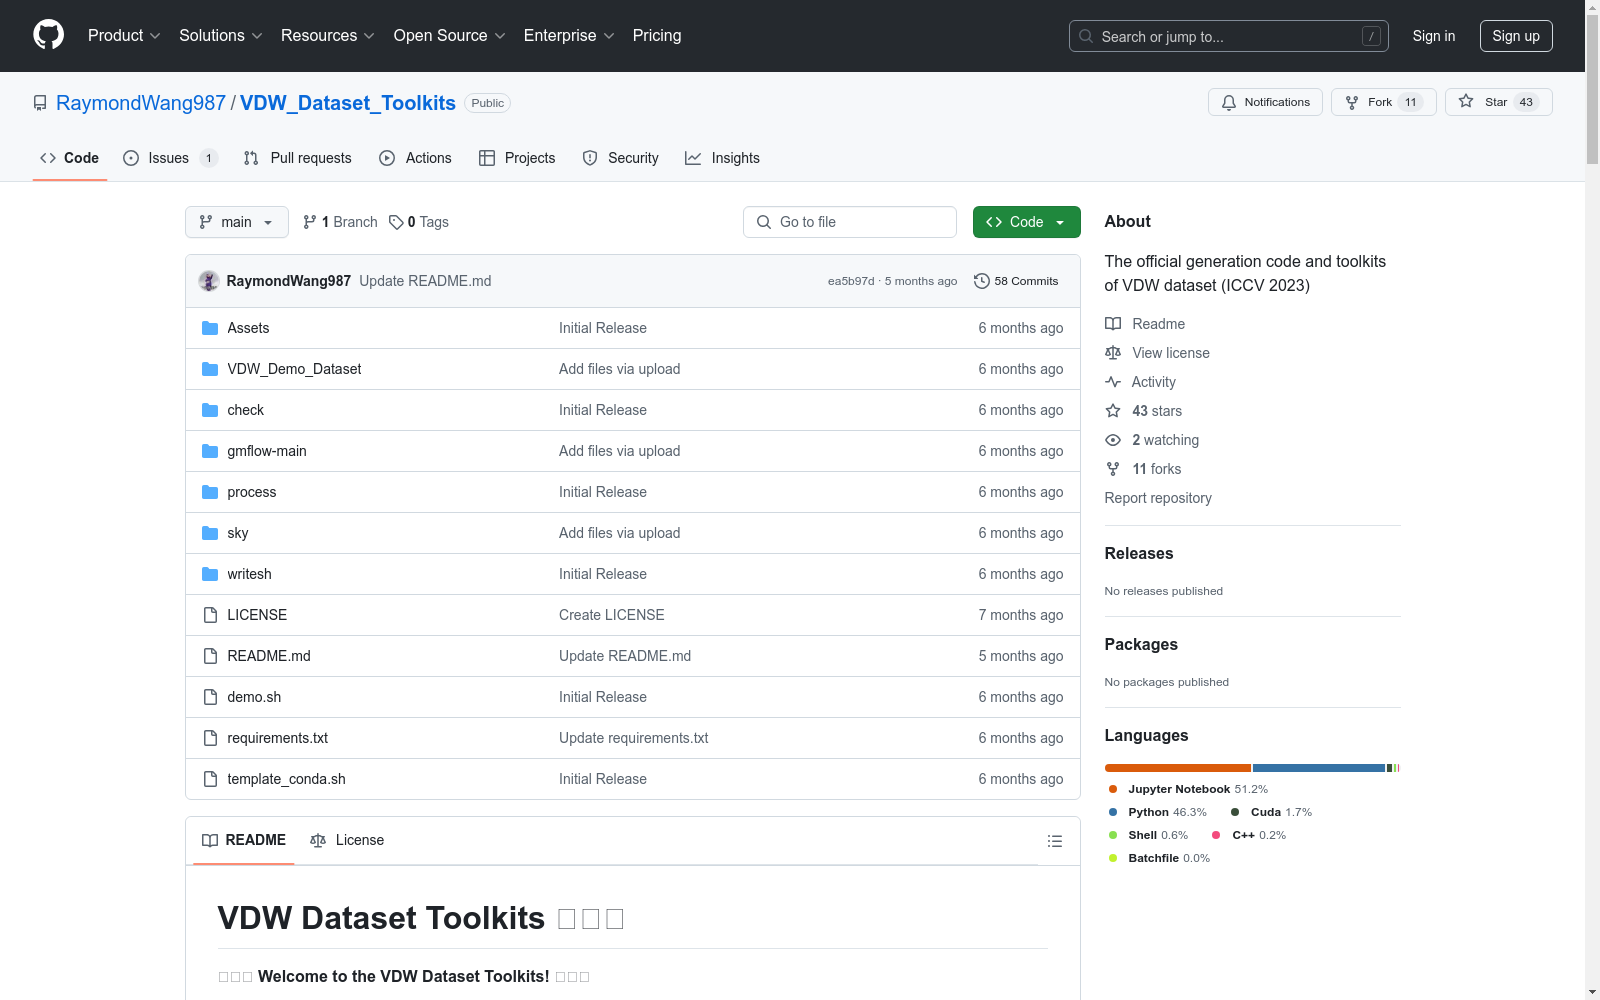Fork the repository
The height and width of the screenshot is (1000, 1600).
click(1383, 102)
